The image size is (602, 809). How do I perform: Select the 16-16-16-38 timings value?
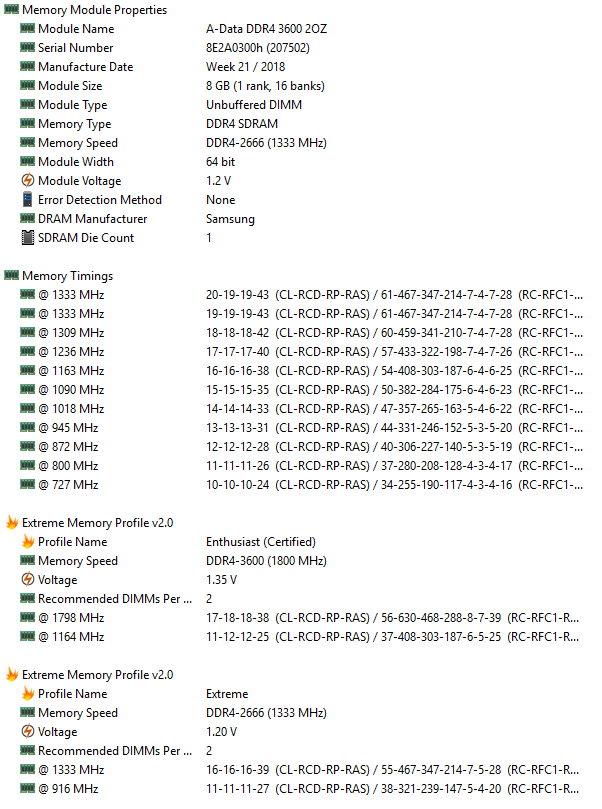(x=237, y=371)
